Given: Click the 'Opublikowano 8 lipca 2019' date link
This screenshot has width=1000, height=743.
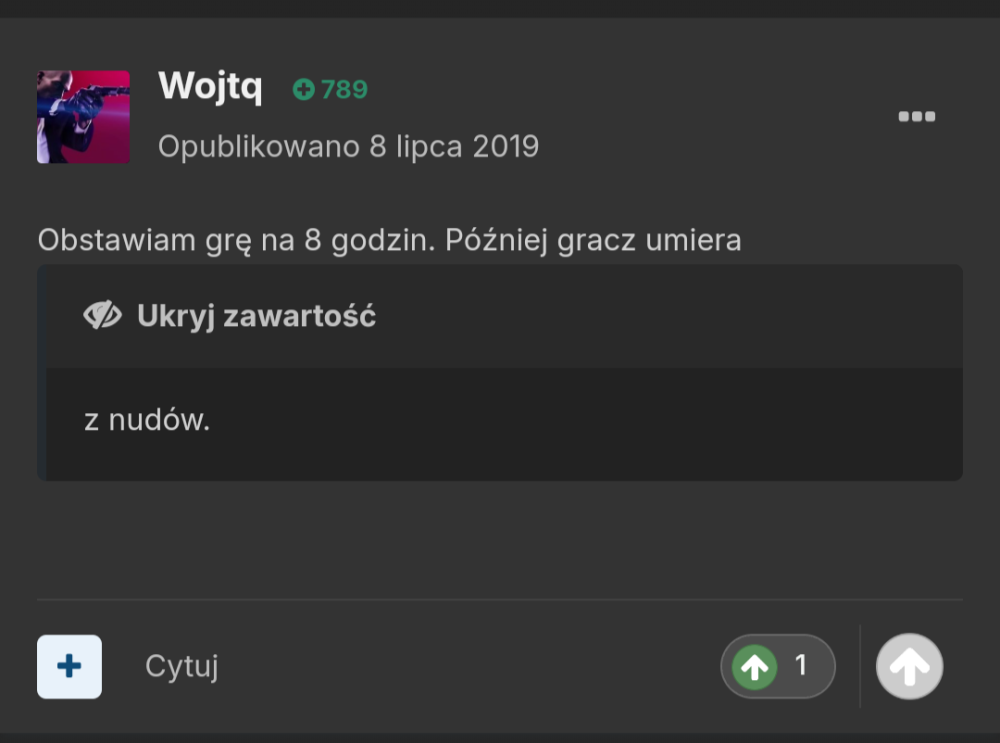Looking at the screenshot, I should coord(347,146).
